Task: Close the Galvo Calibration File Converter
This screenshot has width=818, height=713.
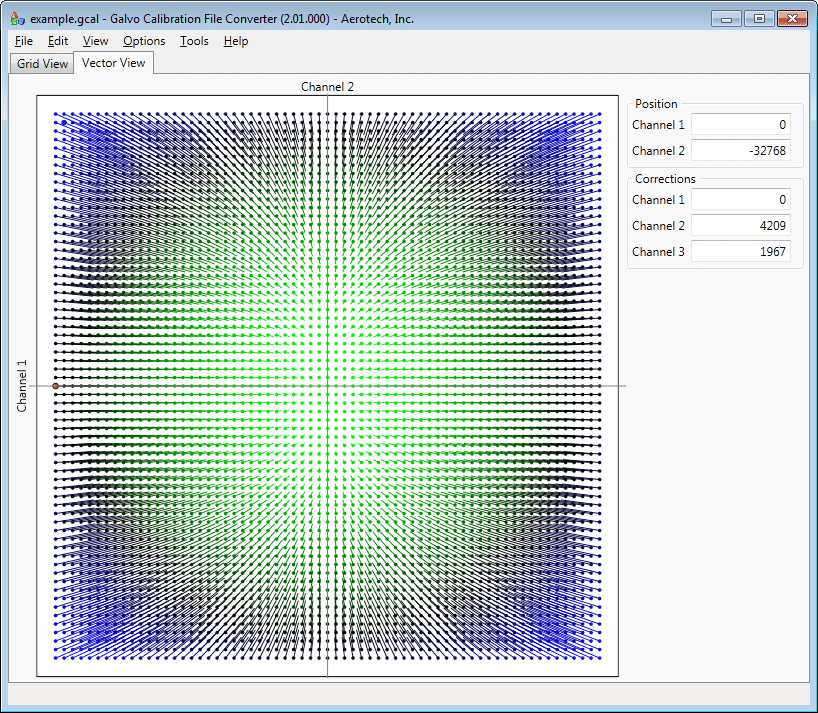Action: [792, 18]
